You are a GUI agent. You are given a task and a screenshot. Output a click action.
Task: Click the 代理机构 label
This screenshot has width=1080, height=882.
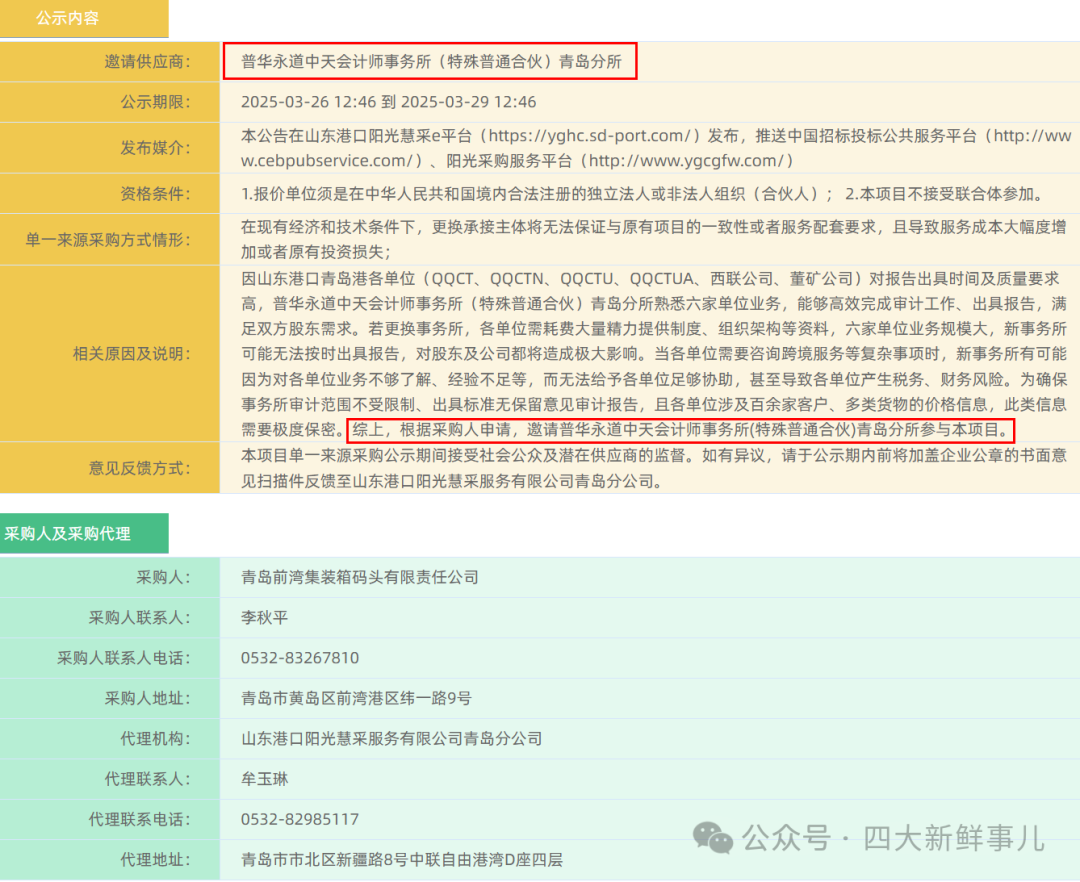tap(156, 739)
